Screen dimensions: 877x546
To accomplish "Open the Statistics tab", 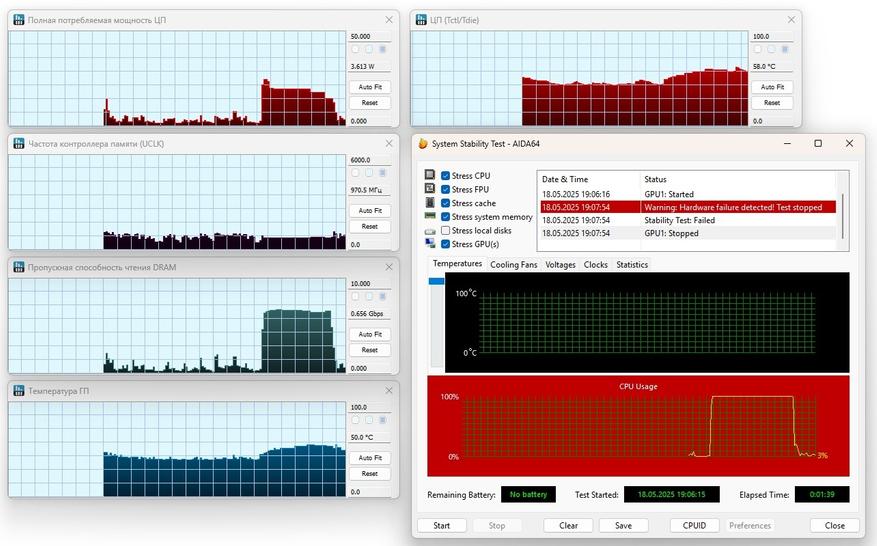I will click(631, 265).
